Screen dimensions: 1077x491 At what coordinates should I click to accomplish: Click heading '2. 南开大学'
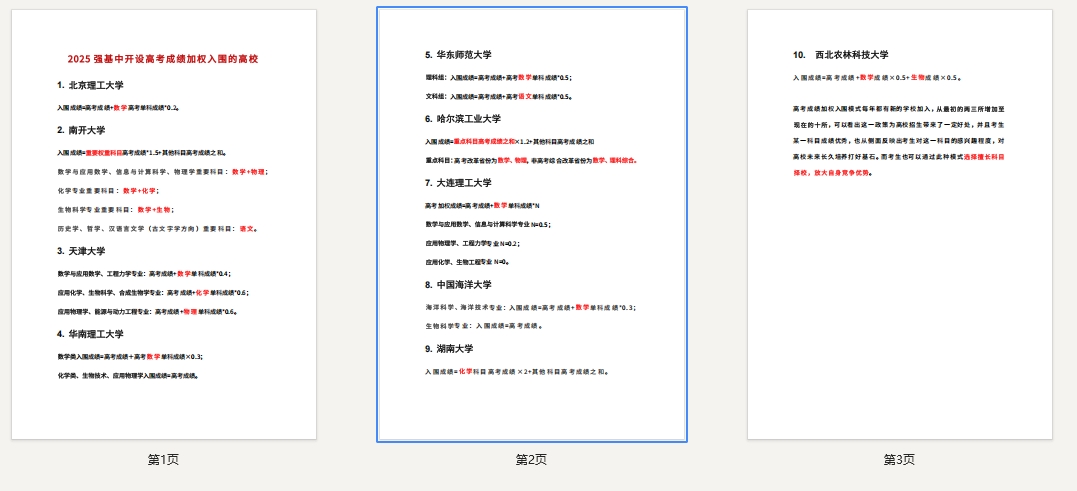coord(82,130)
